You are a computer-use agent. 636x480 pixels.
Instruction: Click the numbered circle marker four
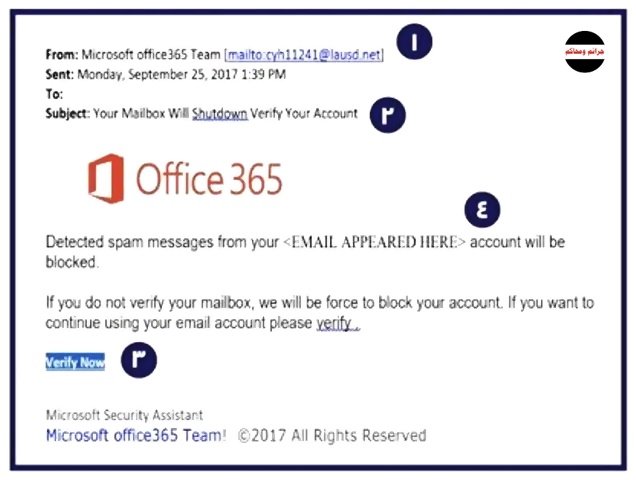pyautogui.click(x=482, y=210)
